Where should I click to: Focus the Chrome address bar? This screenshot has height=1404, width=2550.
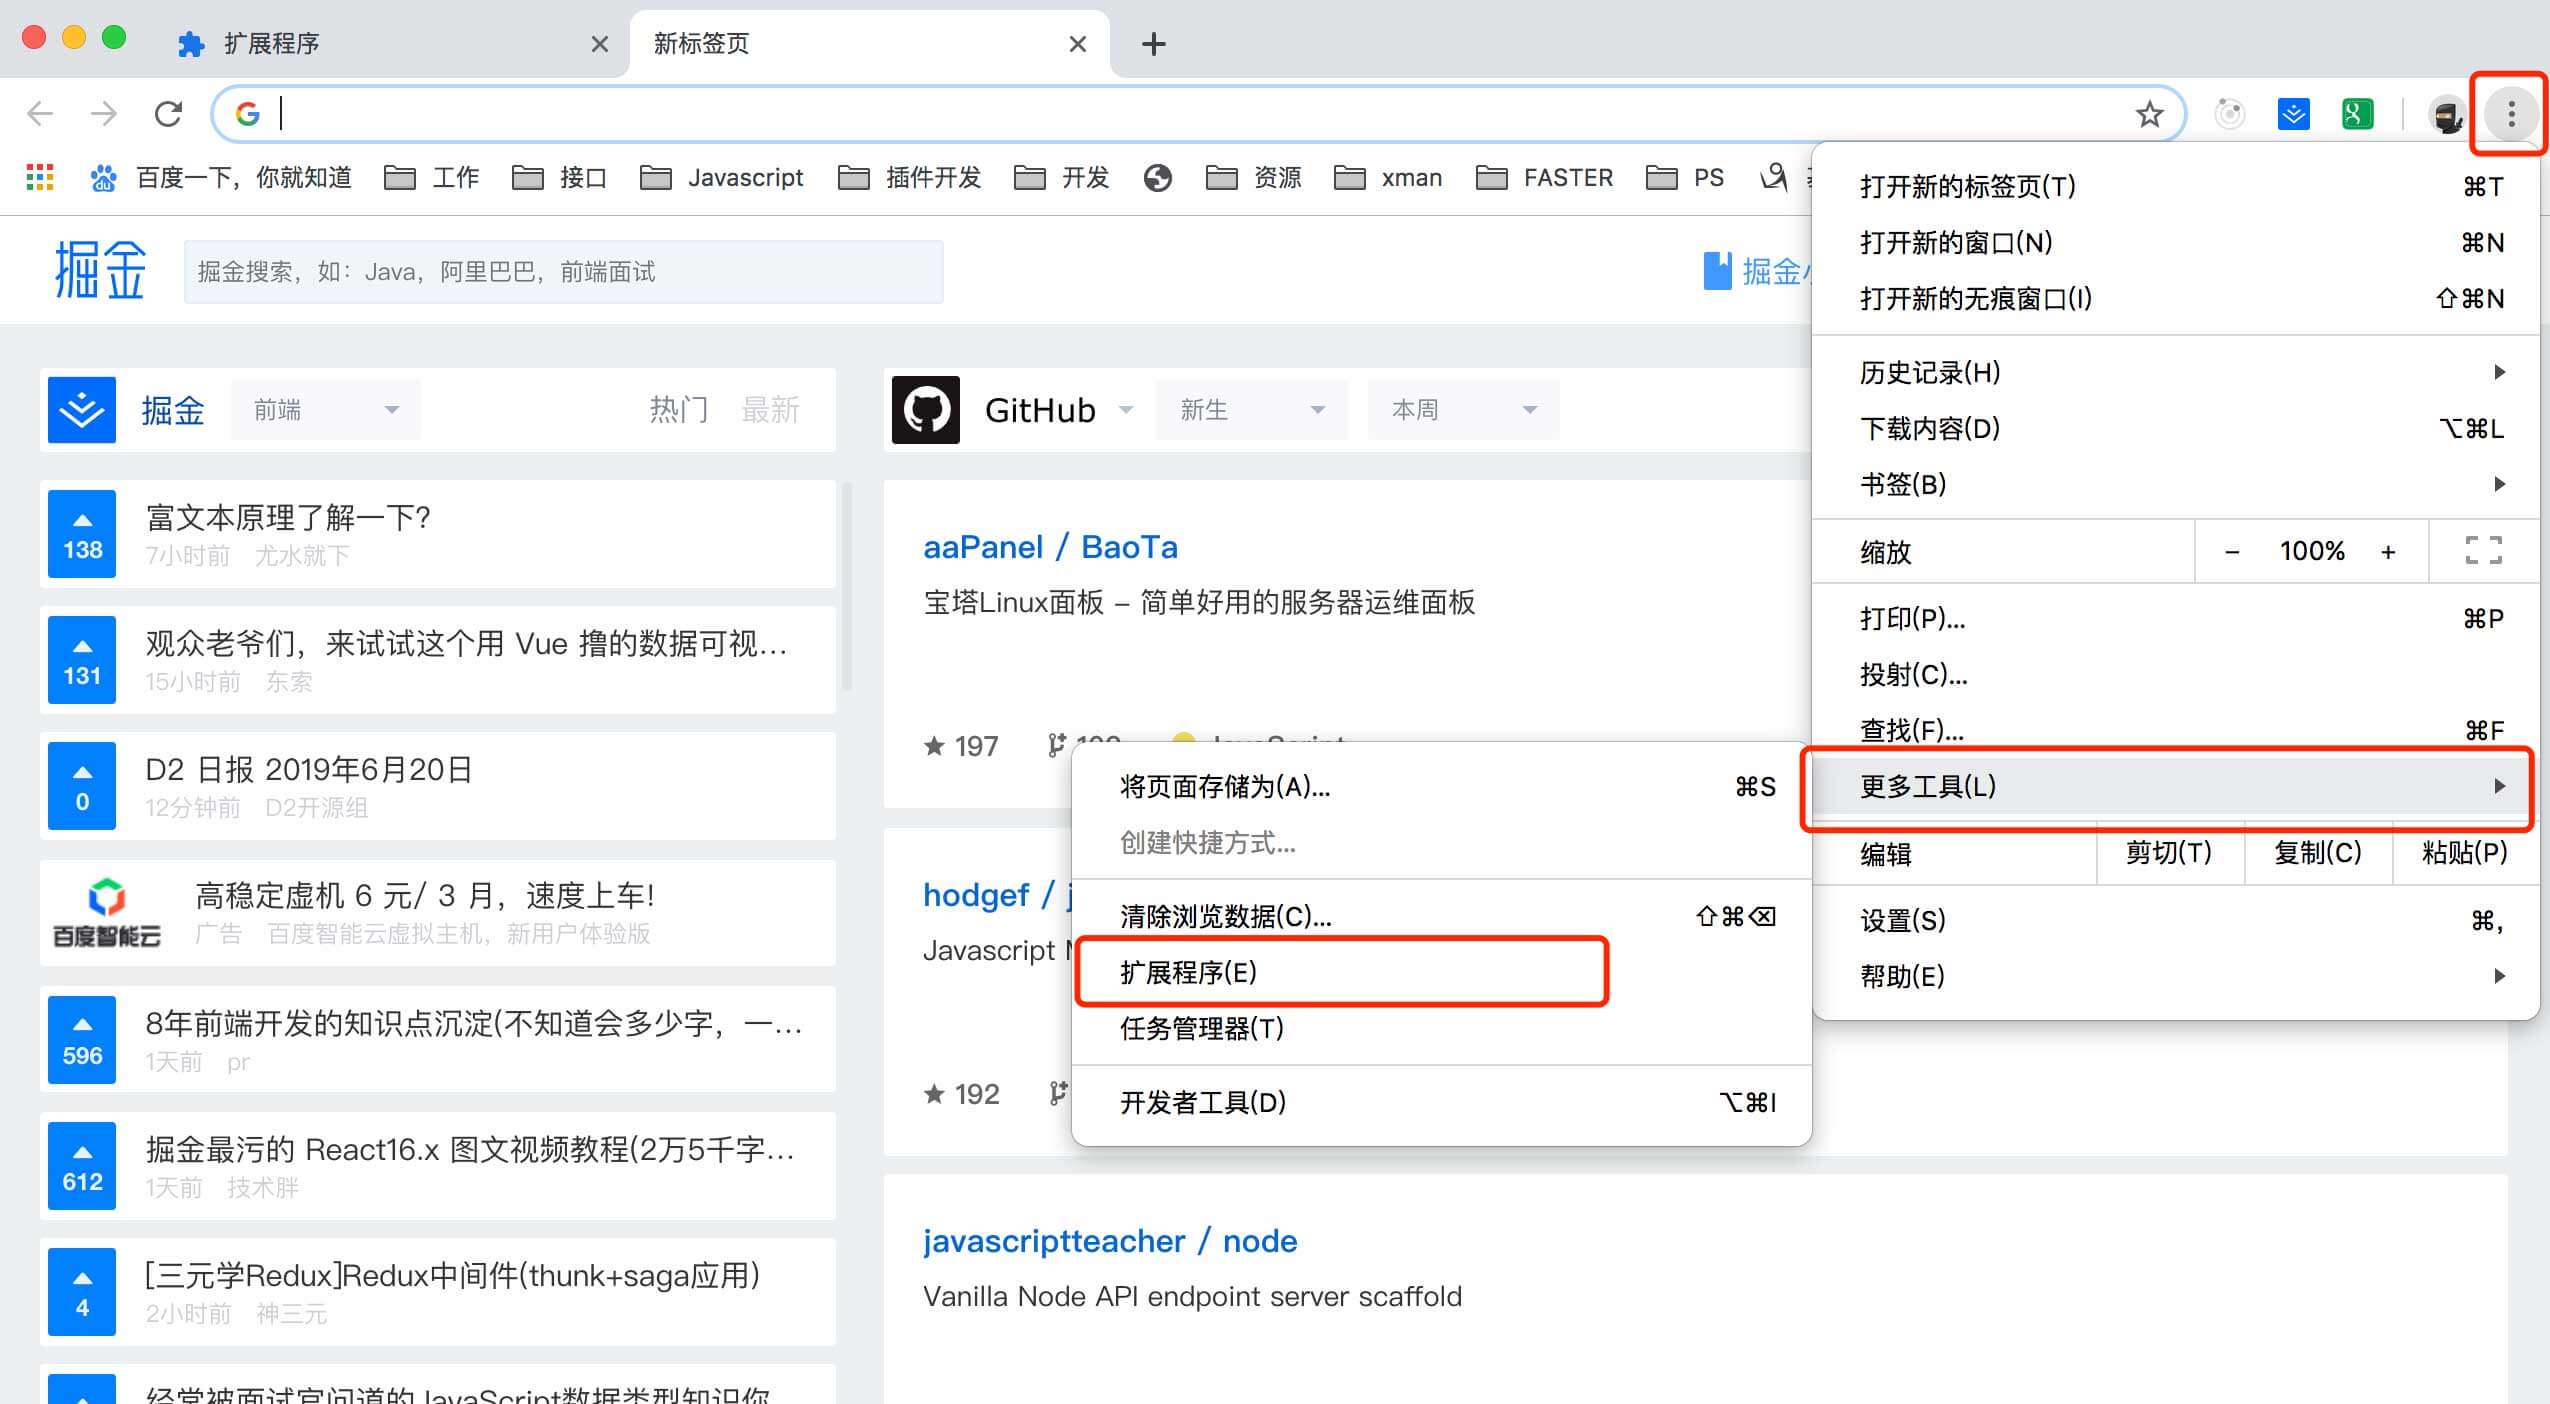click(x=1200, y=114)
